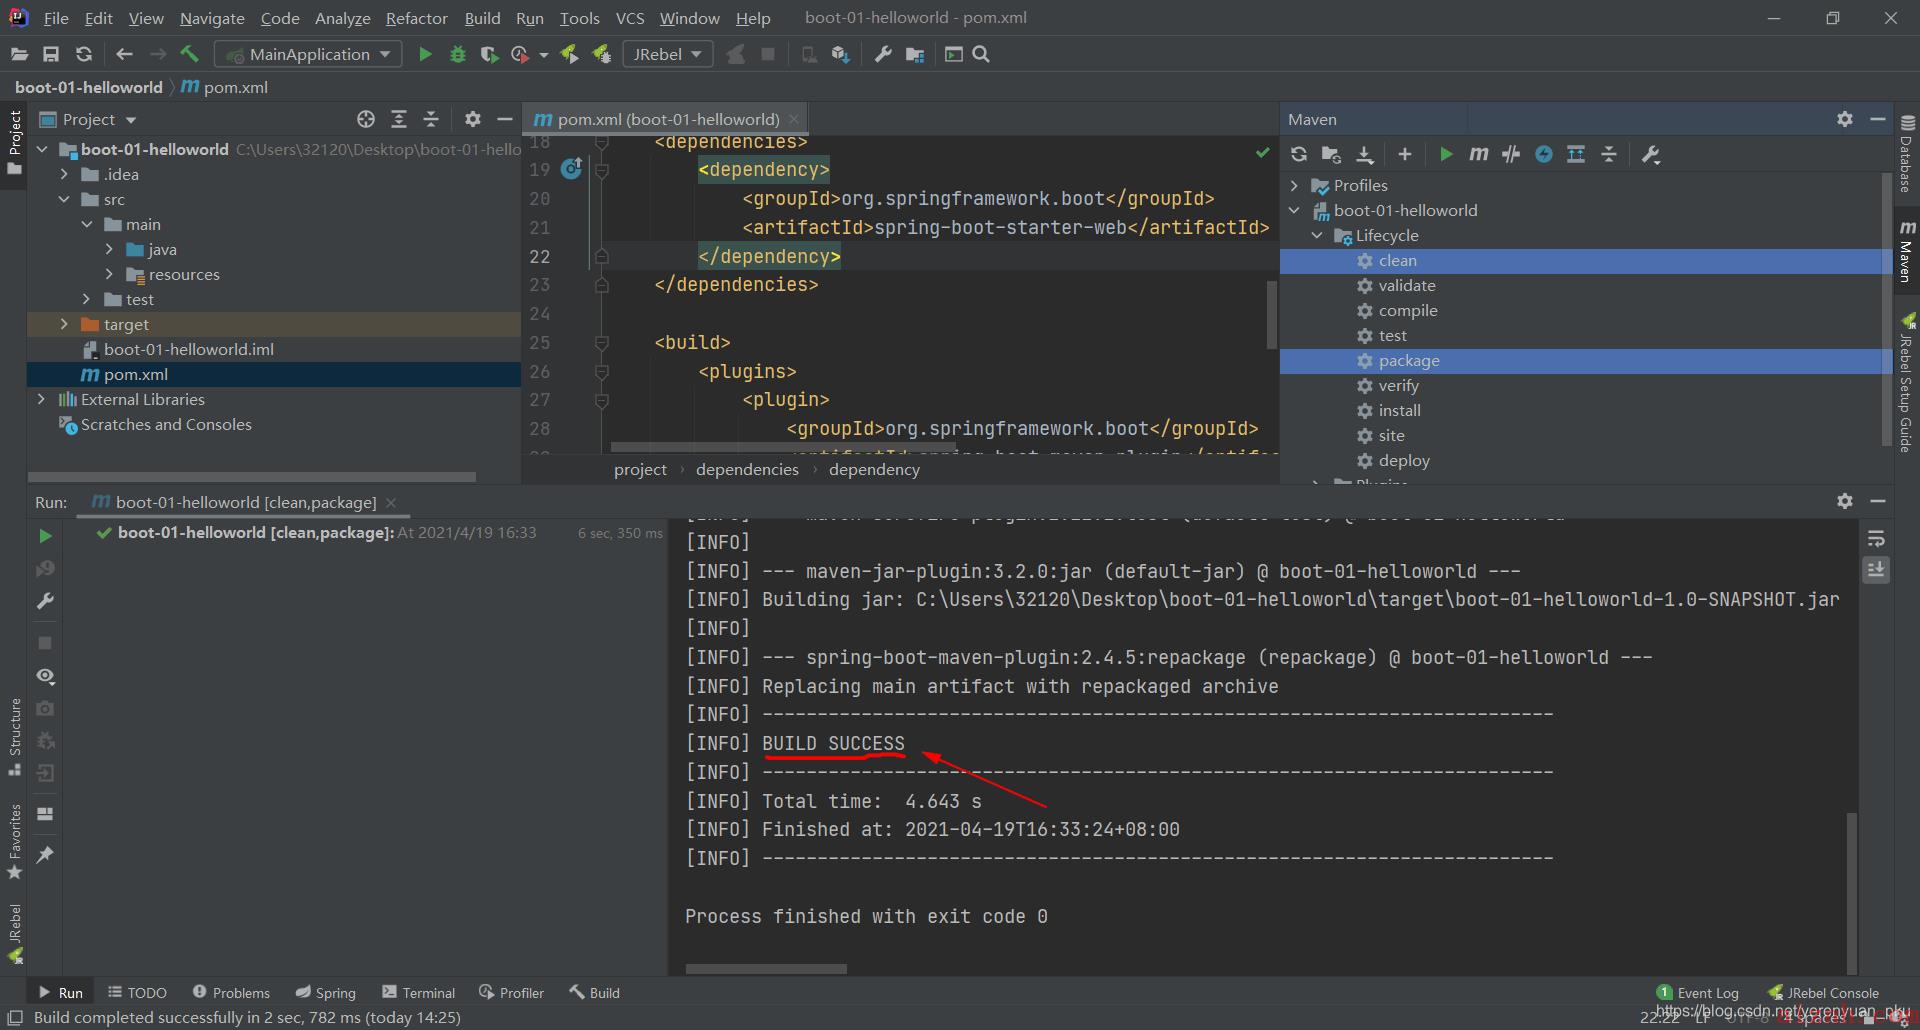This screenshot has height=1030, width=1920.
Task: Select compile lifecycle phase
Action: [x=1408, y=310]
